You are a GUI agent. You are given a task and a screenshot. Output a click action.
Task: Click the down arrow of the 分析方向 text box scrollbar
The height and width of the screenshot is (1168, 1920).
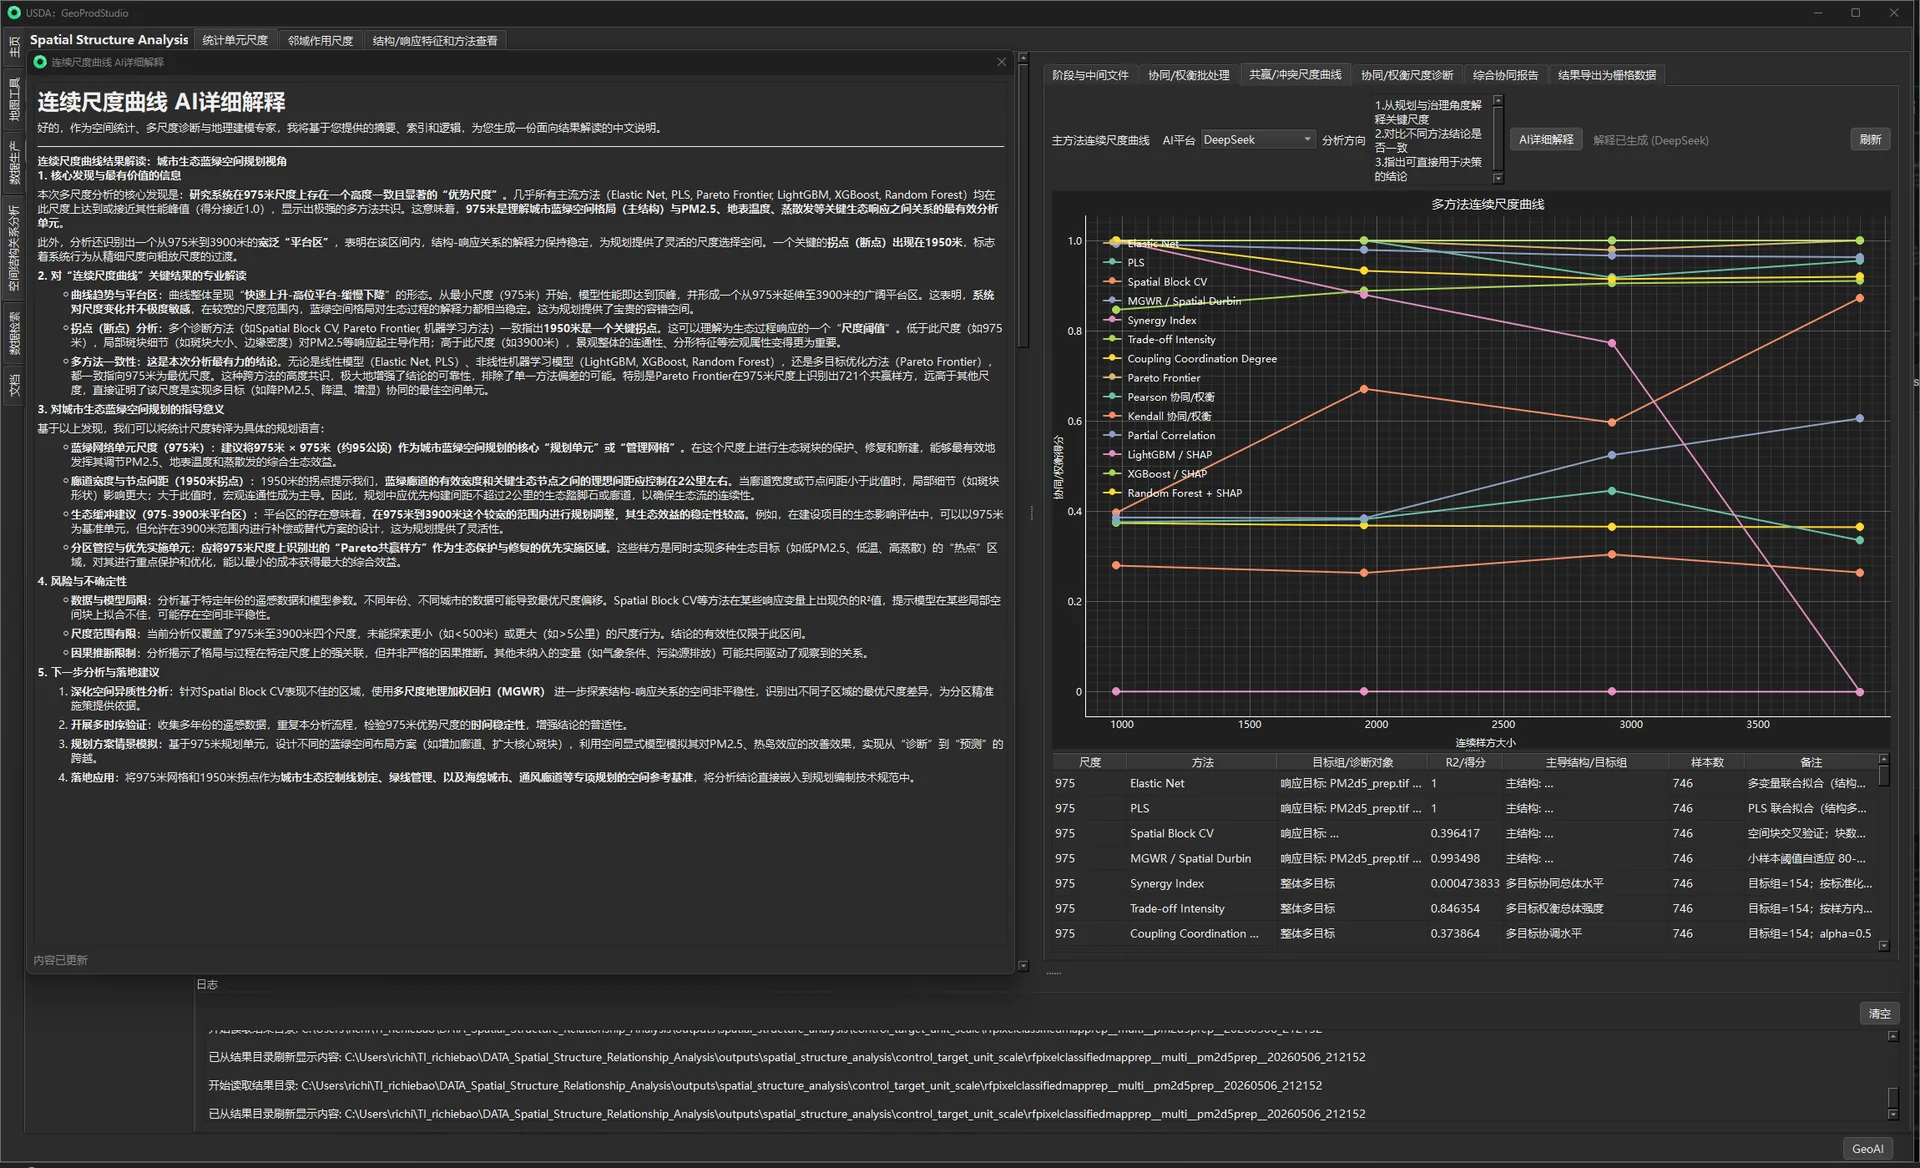(x=1498, y=178)
